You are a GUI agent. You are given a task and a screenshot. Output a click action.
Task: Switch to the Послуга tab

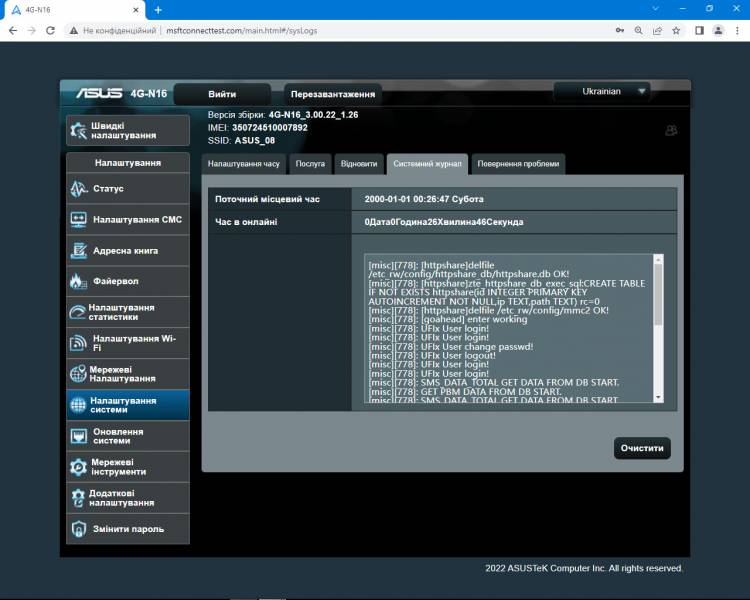tap(310, 164)
